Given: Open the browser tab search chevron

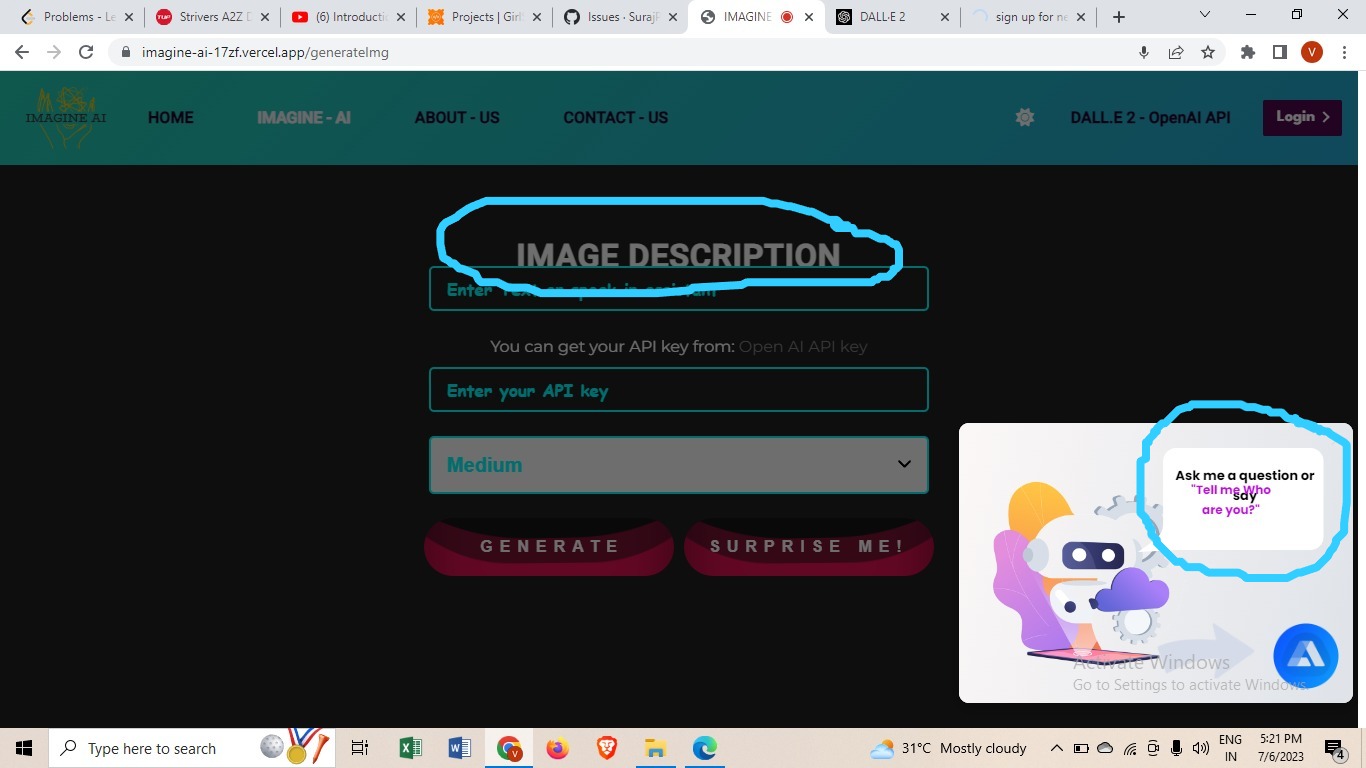Looking at the screenshot, I should tap(1204, 16).
